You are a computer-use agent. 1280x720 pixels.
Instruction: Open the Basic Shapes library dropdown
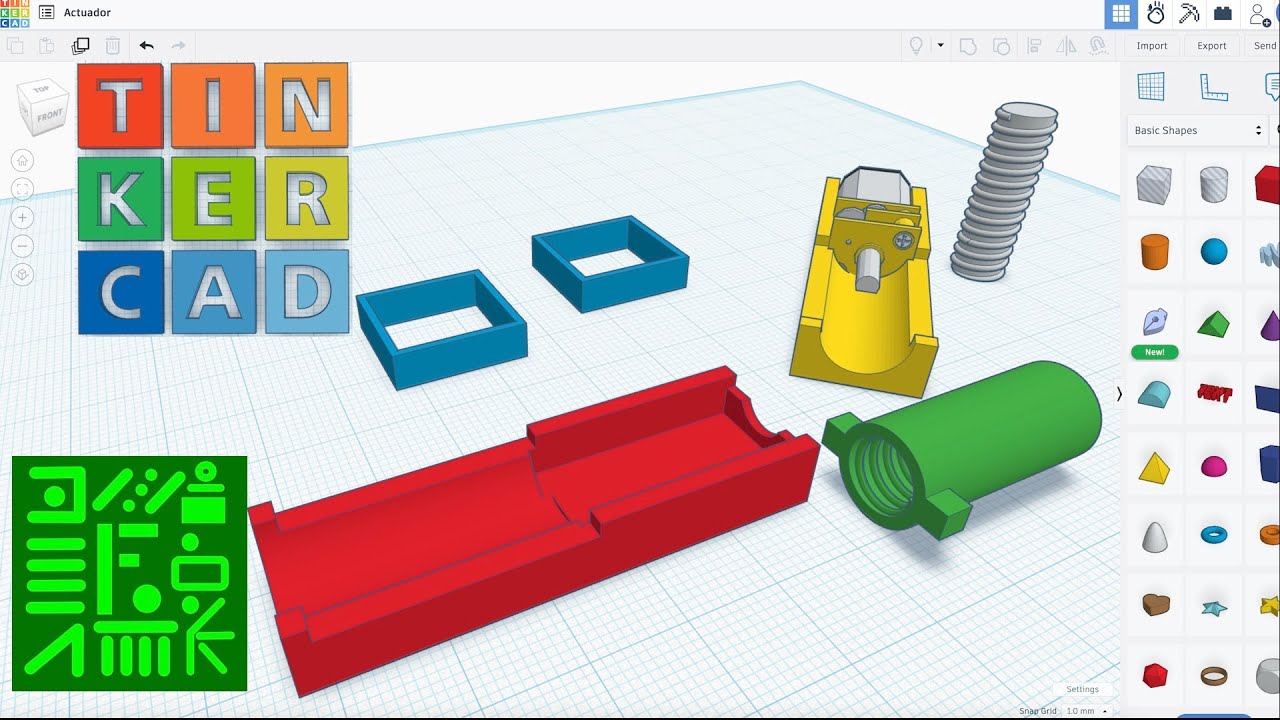click(1197, 130)
